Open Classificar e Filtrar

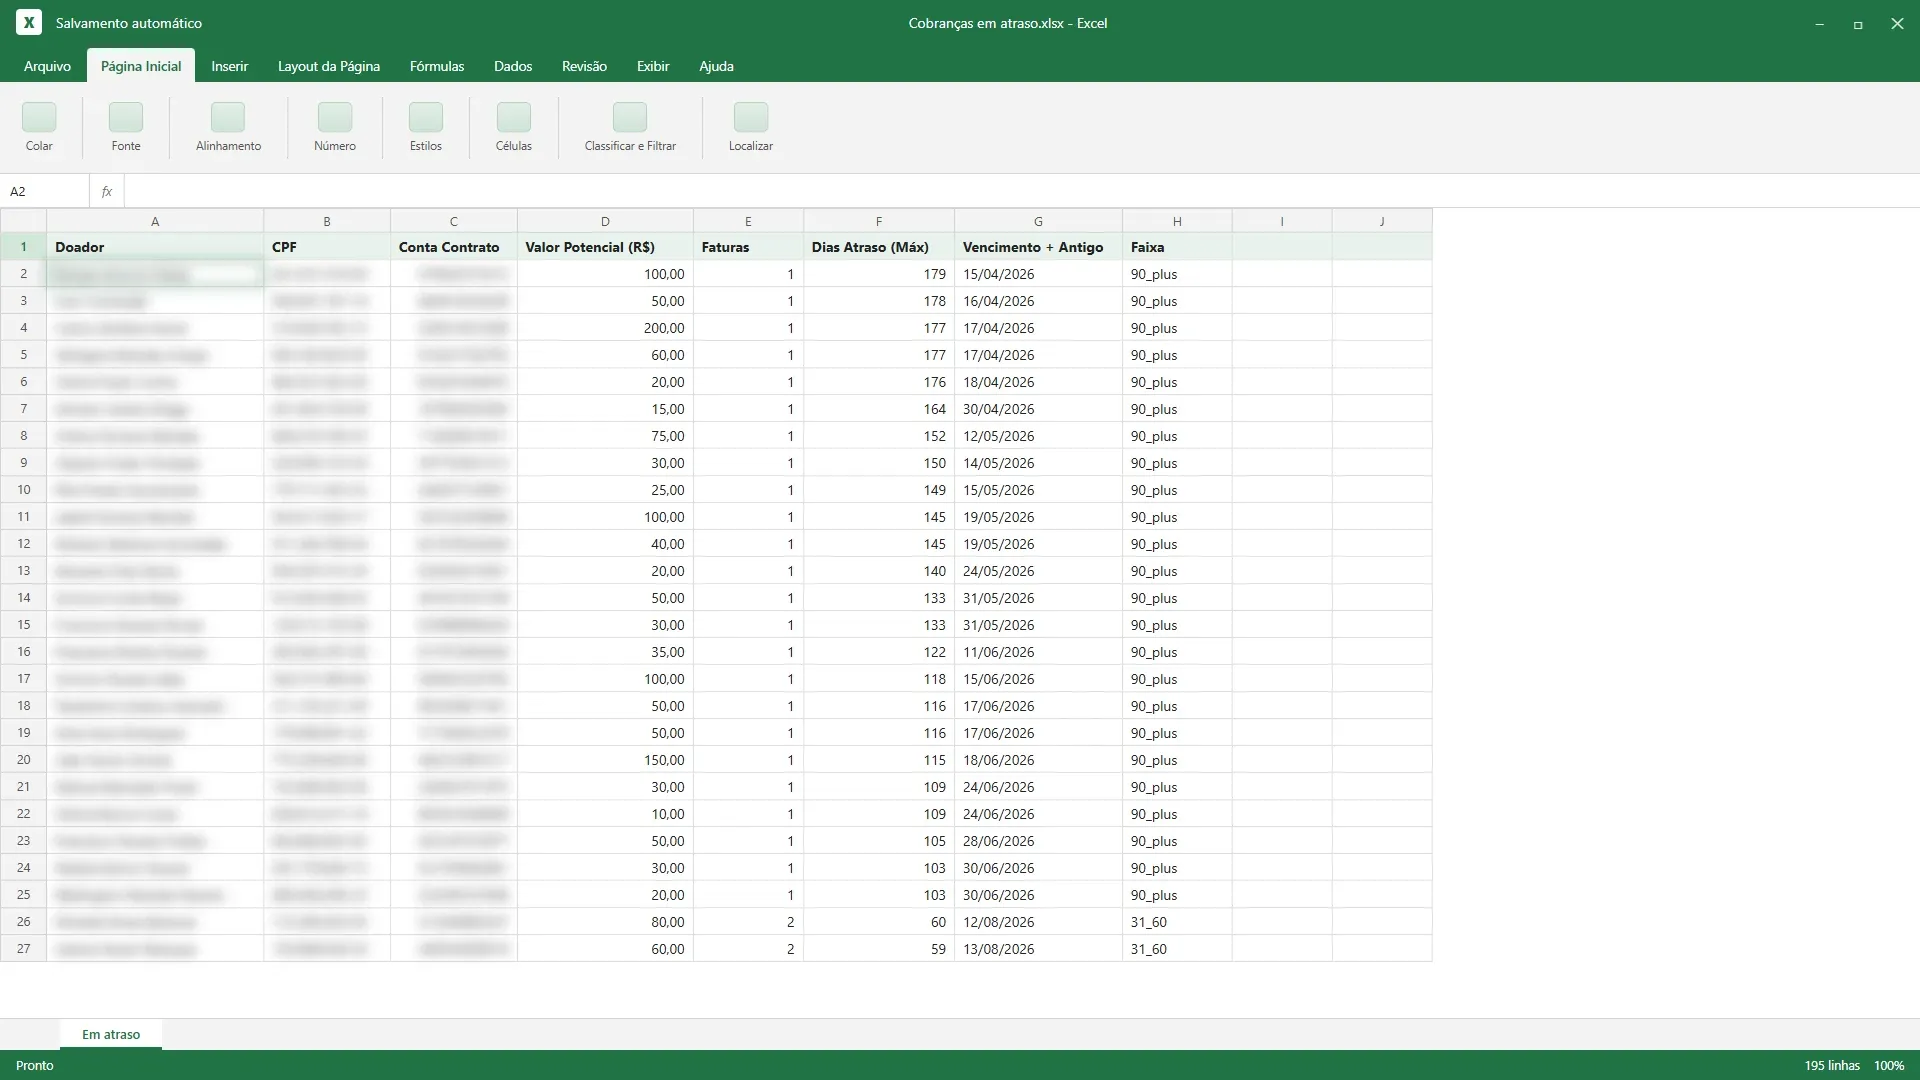pos(630,127)
